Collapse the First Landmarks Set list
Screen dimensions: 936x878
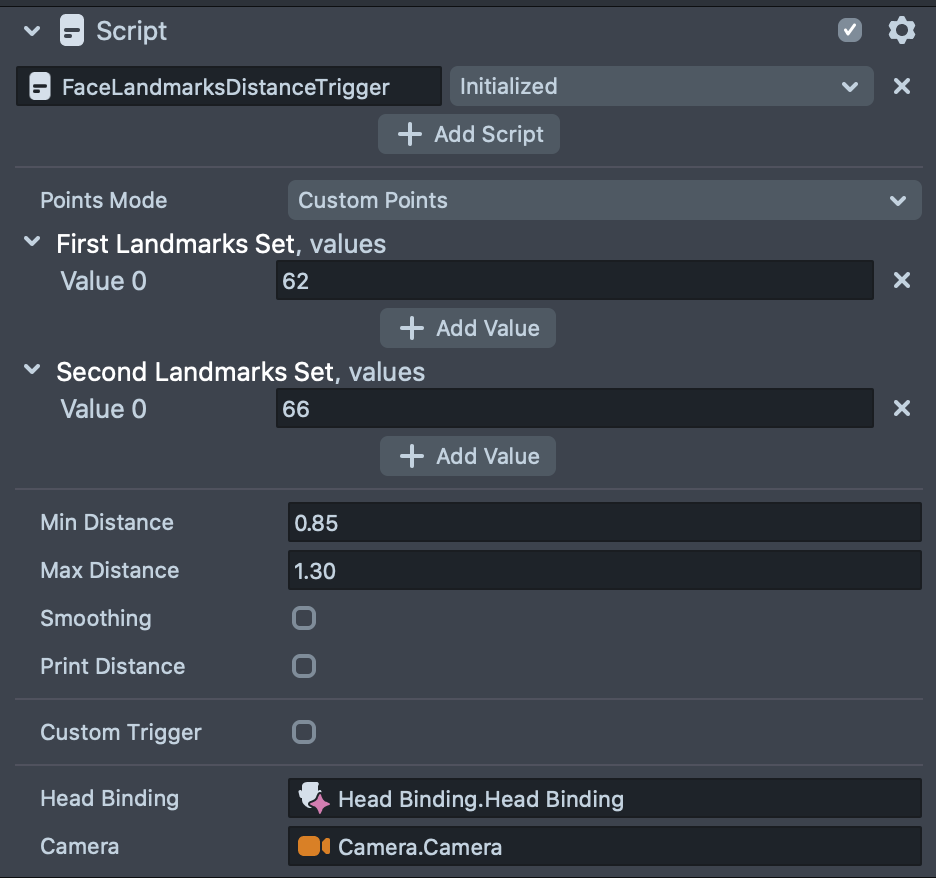(x=33, y=243)
